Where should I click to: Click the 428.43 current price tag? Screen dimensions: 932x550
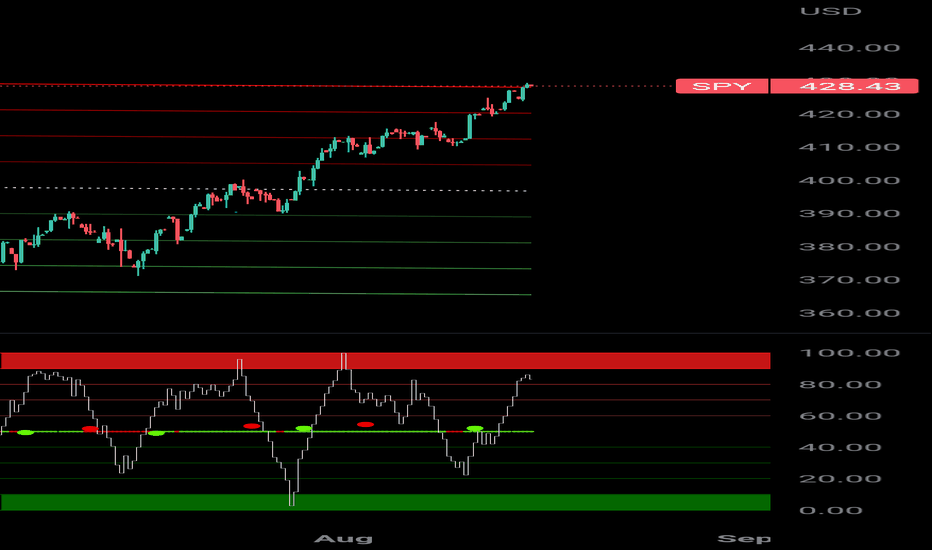pyautogui.click(x=844, y=86)
